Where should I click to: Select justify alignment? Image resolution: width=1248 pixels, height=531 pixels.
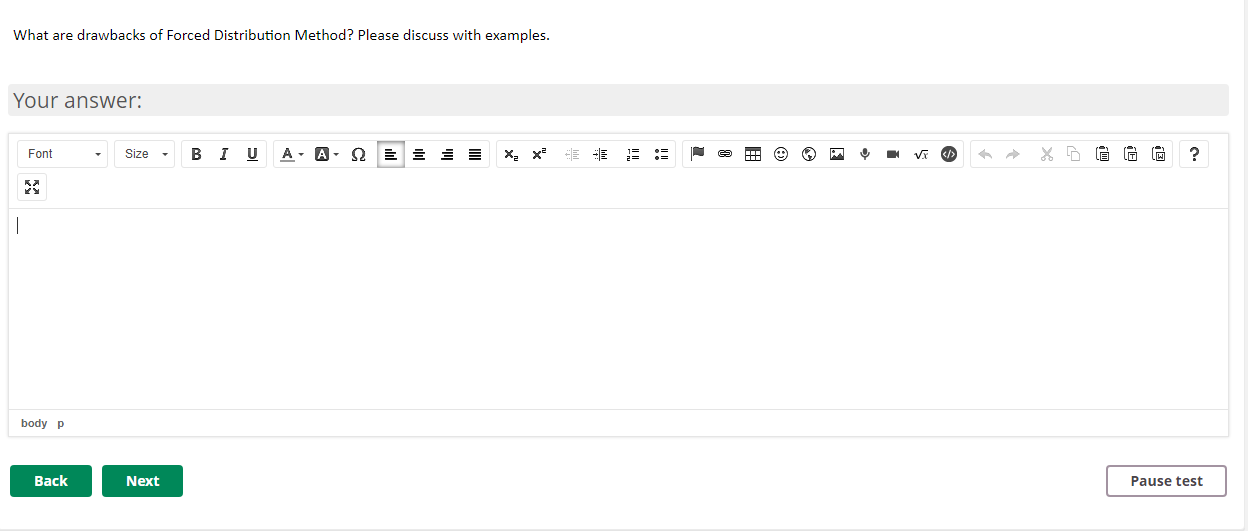475,154
